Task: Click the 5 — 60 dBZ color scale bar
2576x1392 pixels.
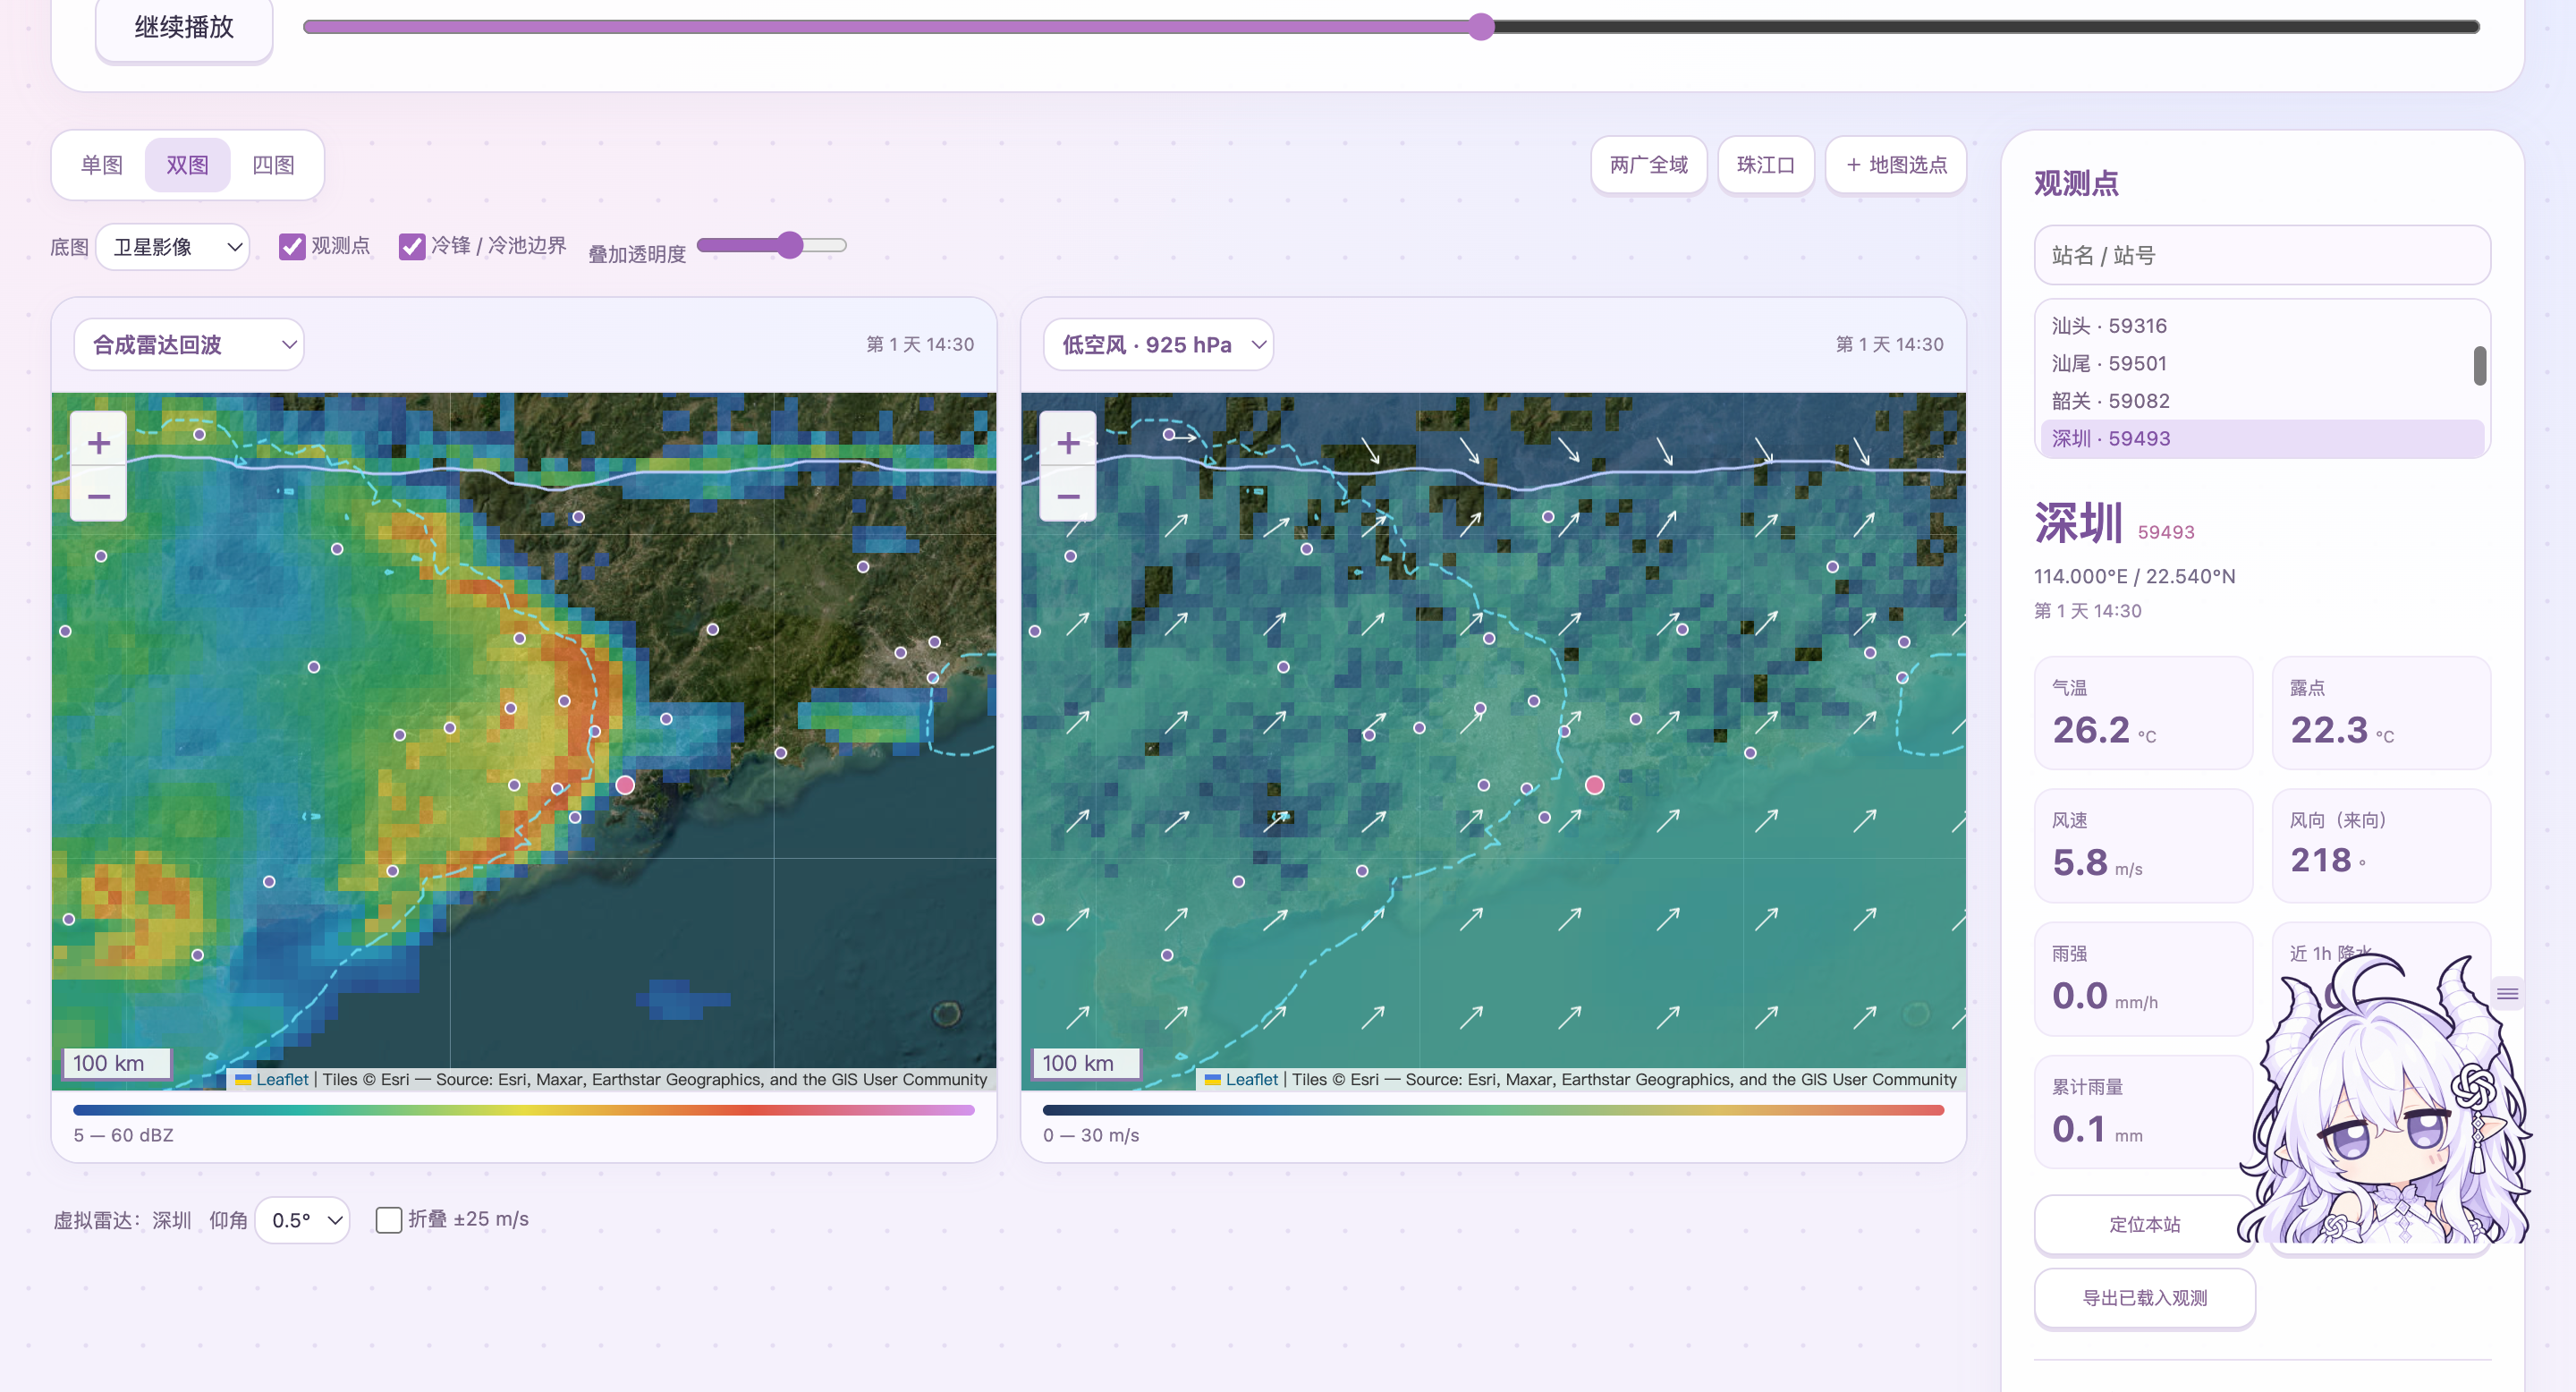Action: (x=523, y=1110)
